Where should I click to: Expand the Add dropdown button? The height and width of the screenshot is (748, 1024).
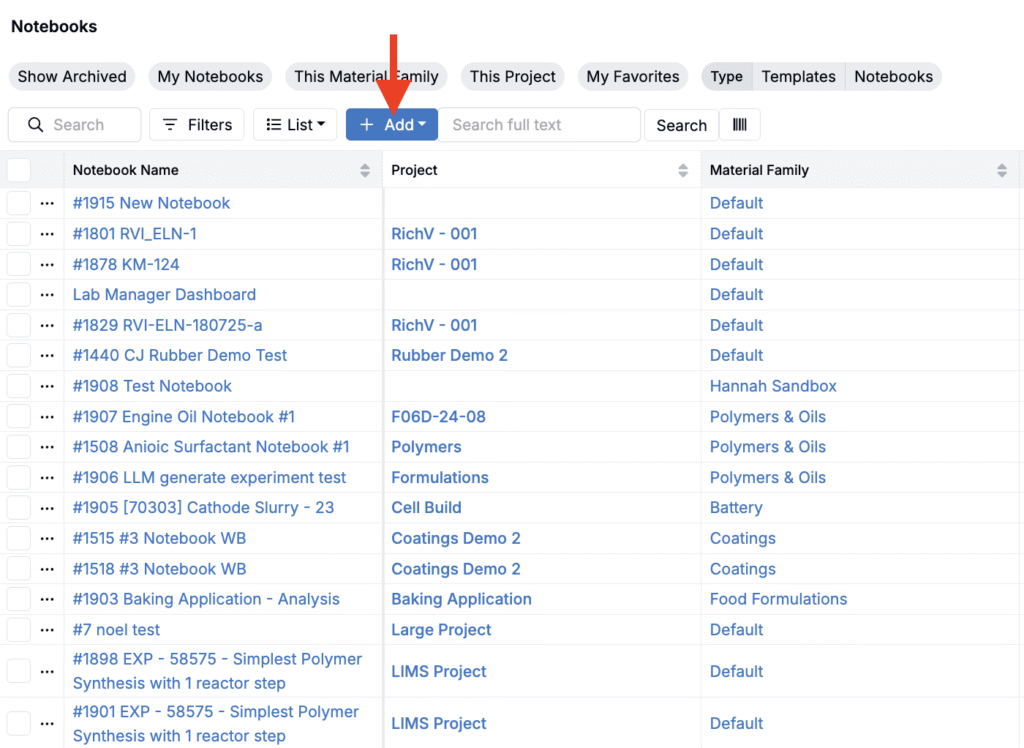(x=392, y=125)
